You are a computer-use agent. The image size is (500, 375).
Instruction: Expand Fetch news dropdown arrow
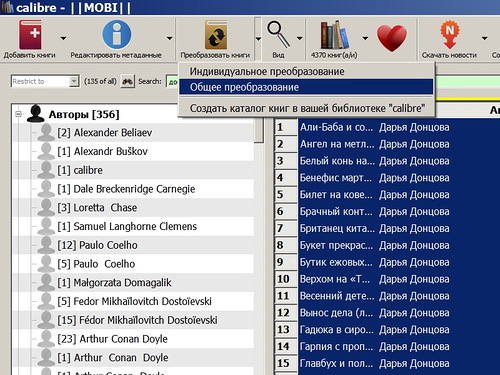tap(485, 38)
